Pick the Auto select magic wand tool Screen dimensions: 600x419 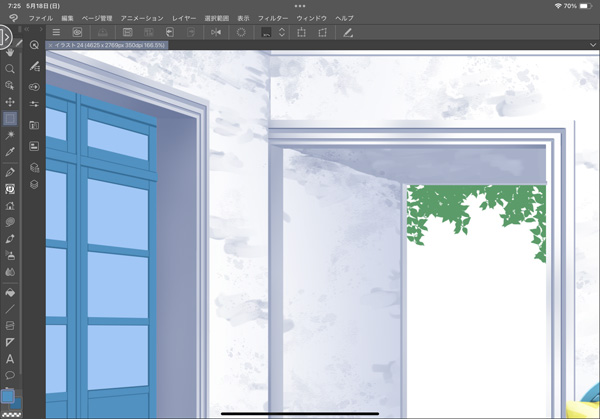coord(10,135)
